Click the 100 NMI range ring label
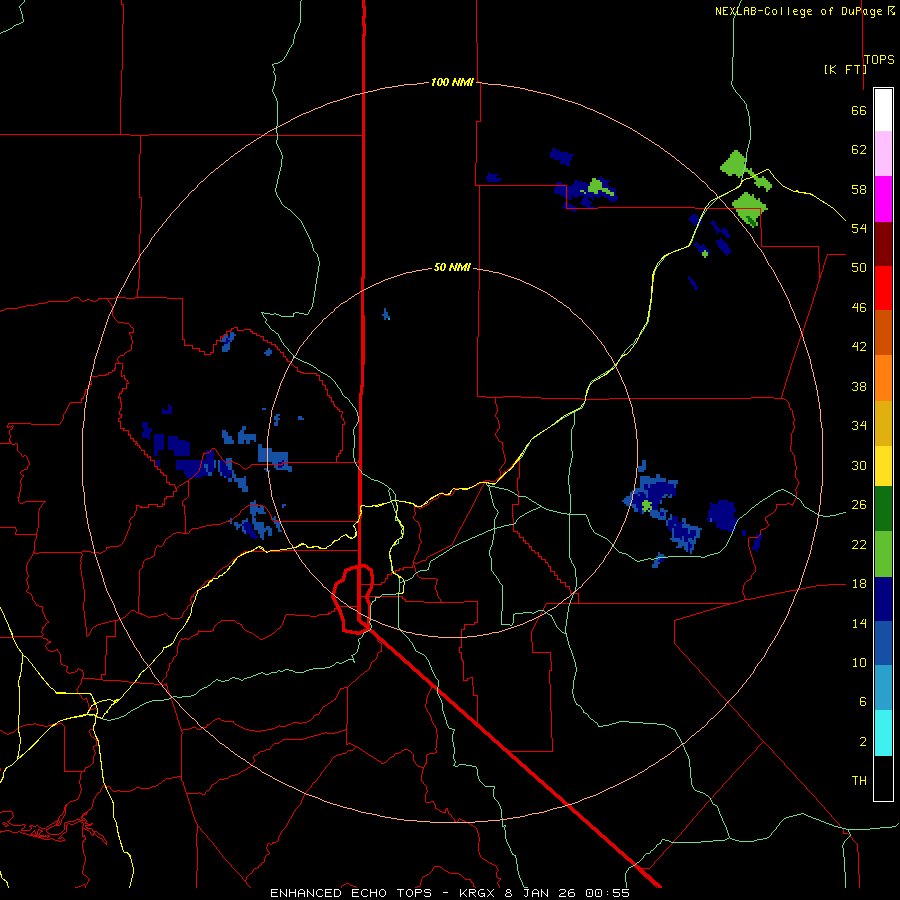 (452, 82)
